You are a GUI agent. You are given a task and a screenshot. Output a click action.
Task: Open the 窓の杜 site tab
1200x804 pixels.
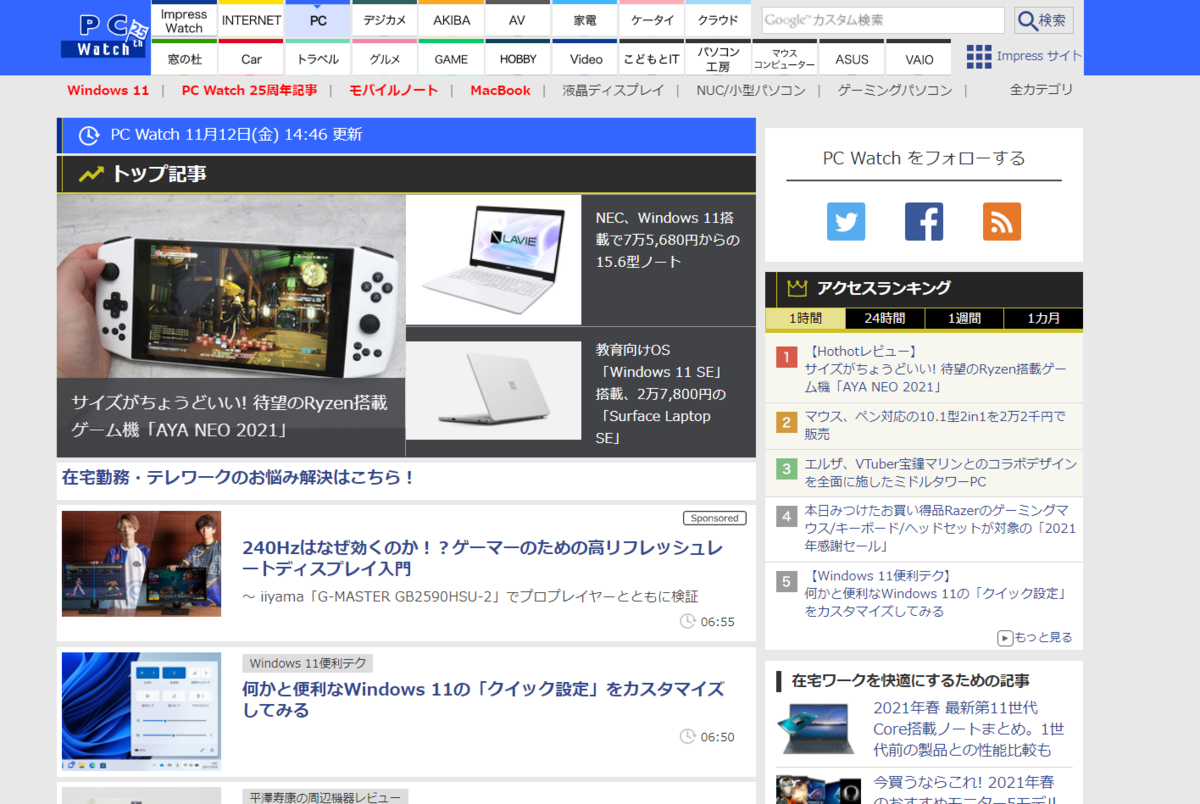click(184, 58)
